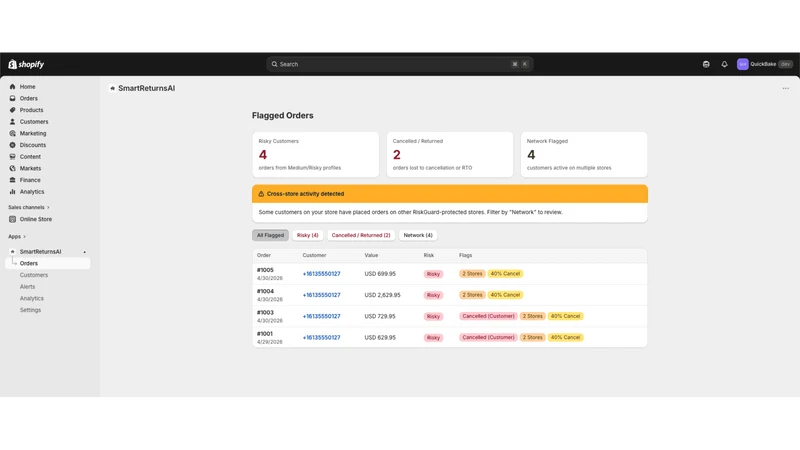Screen dimensions: 800x450
Task: Click the store front icon in top bar
Action: 706,64
